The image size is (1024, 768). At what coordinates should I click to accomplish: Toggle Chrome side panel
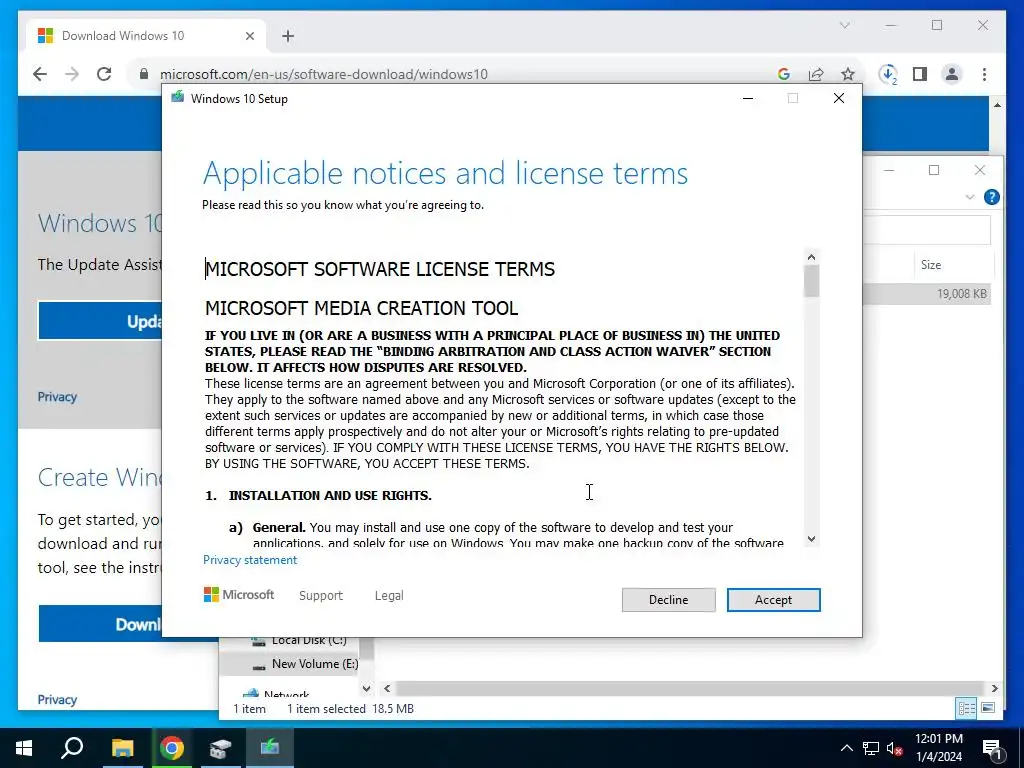pos(920,74)
